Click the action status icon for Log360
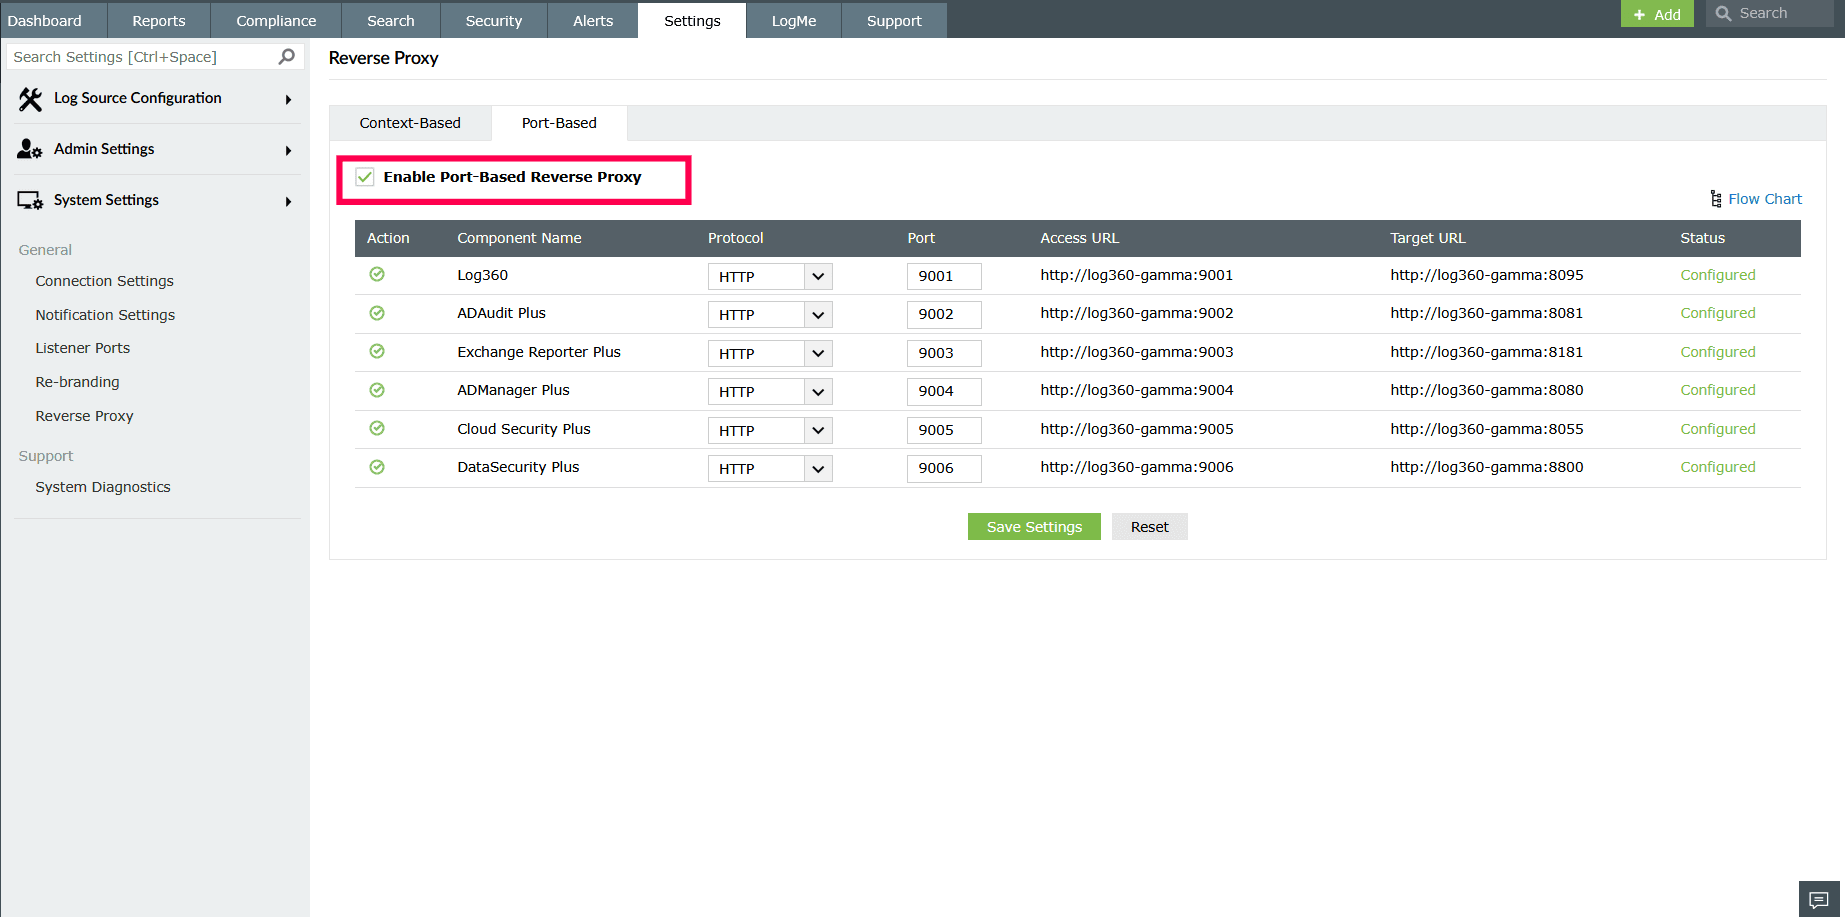 pos(377,275)
